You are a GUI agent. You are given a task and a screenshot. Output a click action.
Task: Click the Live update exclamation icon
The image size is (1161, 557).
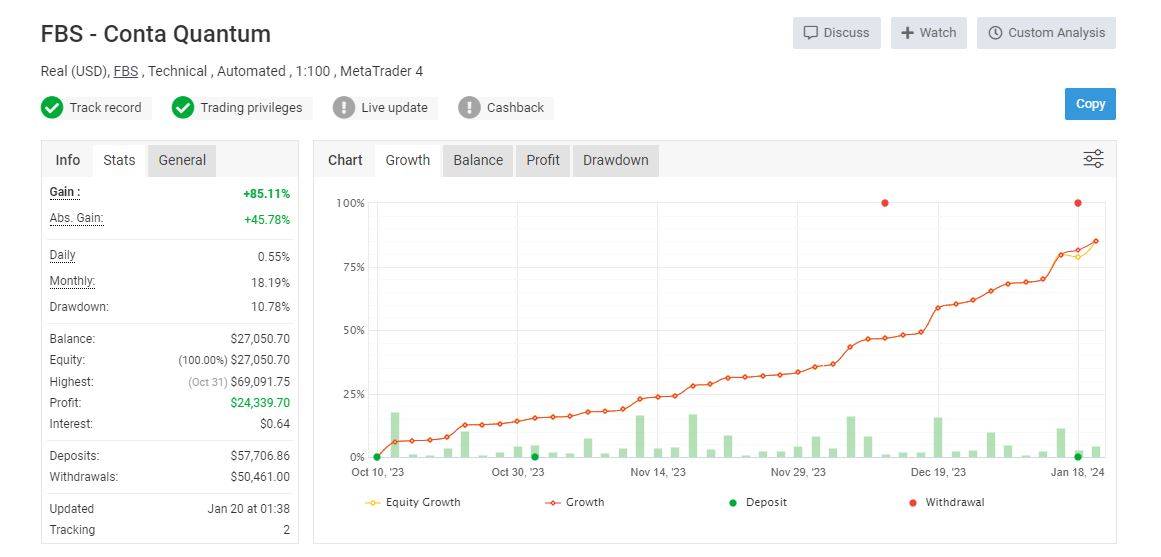click(344, 107)
